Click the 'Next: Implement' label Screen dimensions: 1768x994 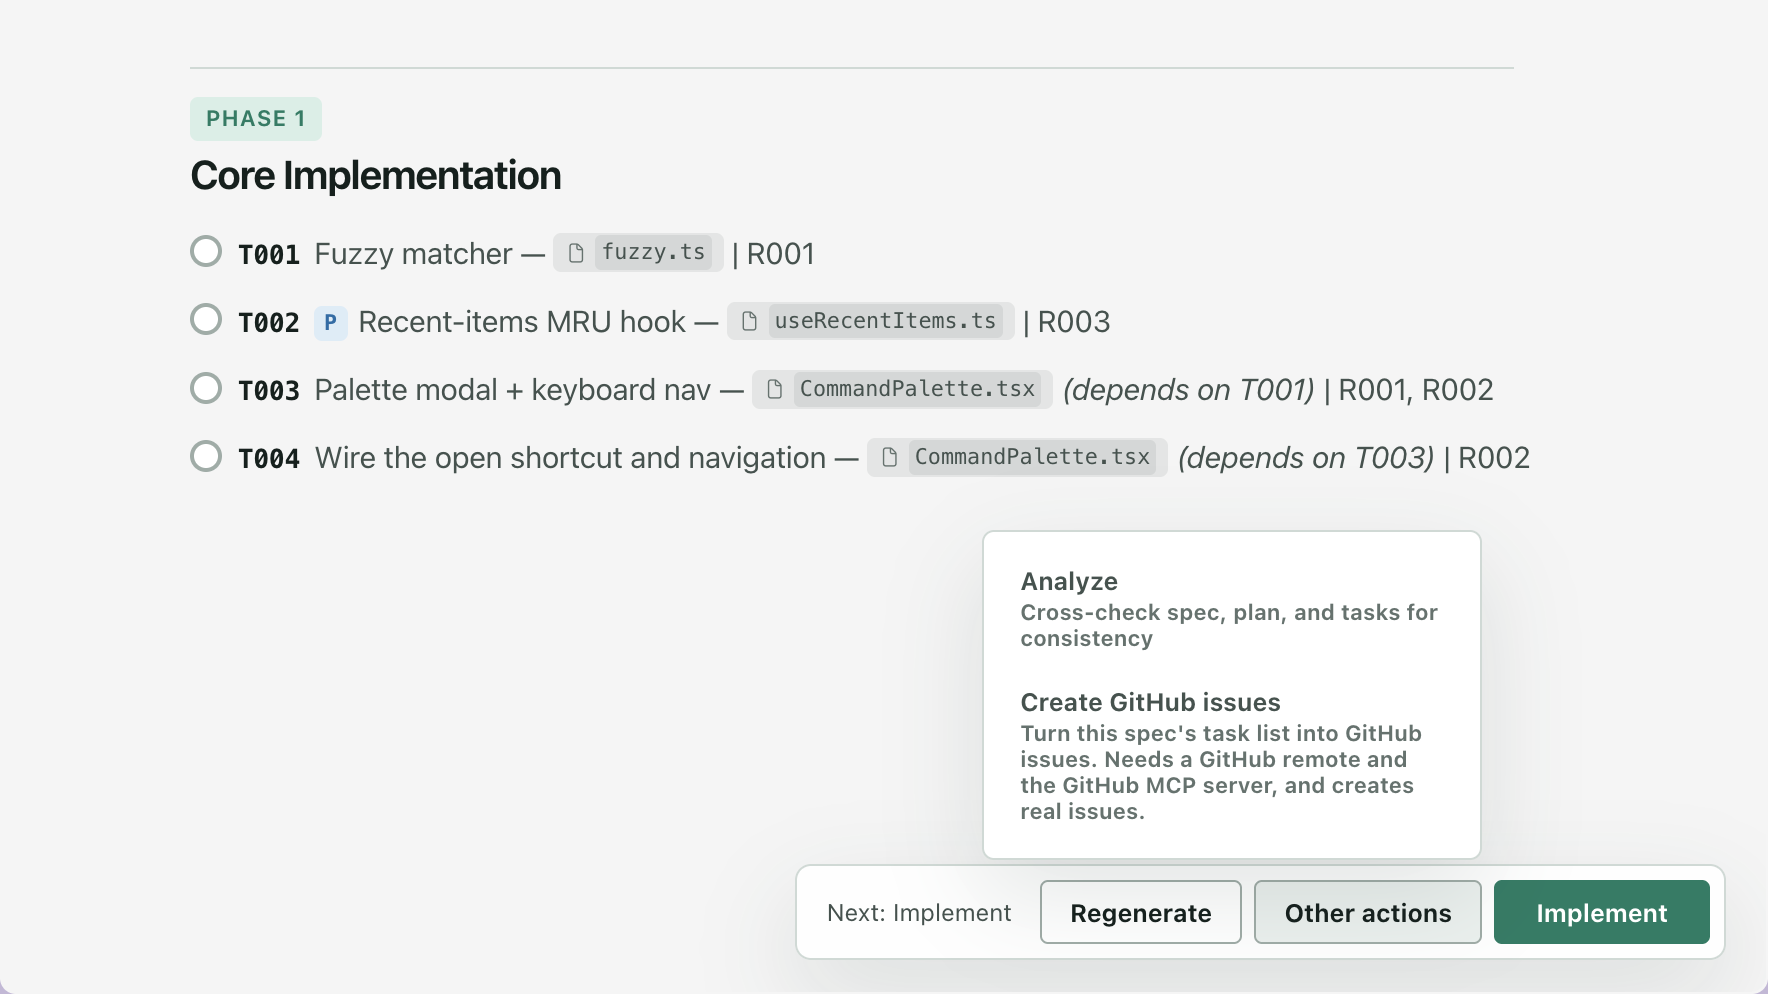click(x=919, y=913)
